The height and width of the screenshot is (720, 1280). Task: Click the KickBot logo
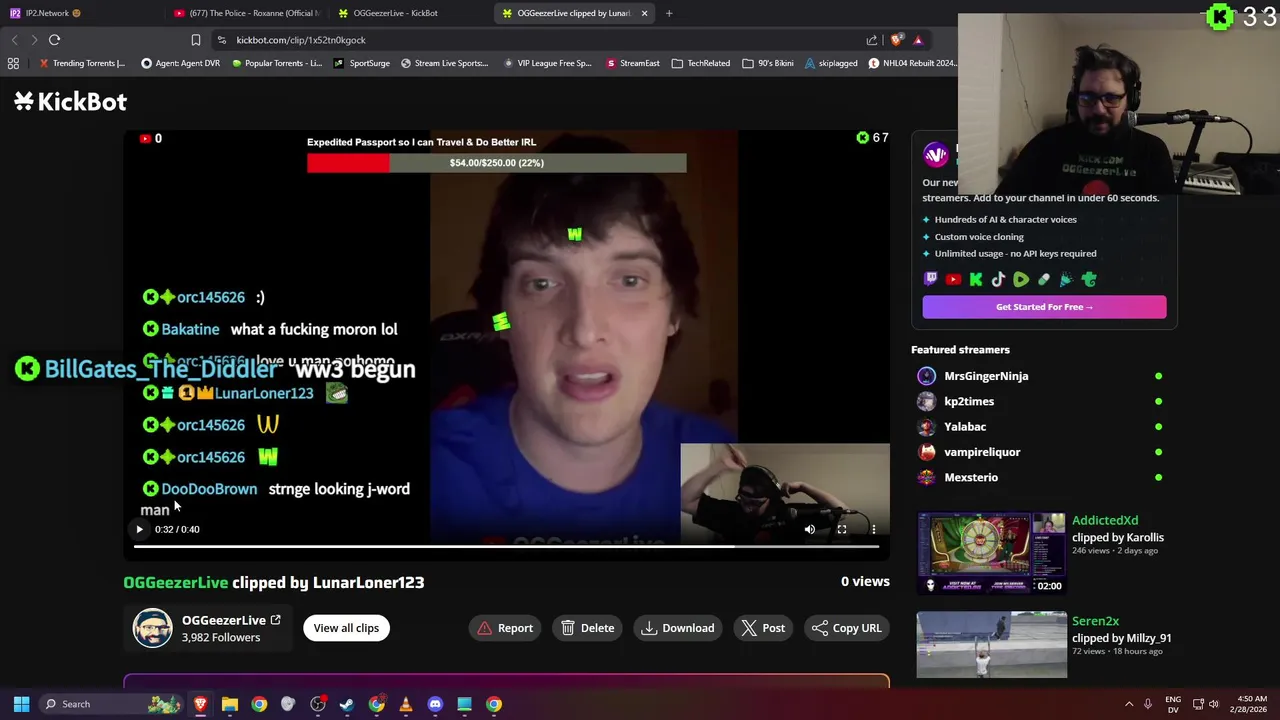[70, 101]
